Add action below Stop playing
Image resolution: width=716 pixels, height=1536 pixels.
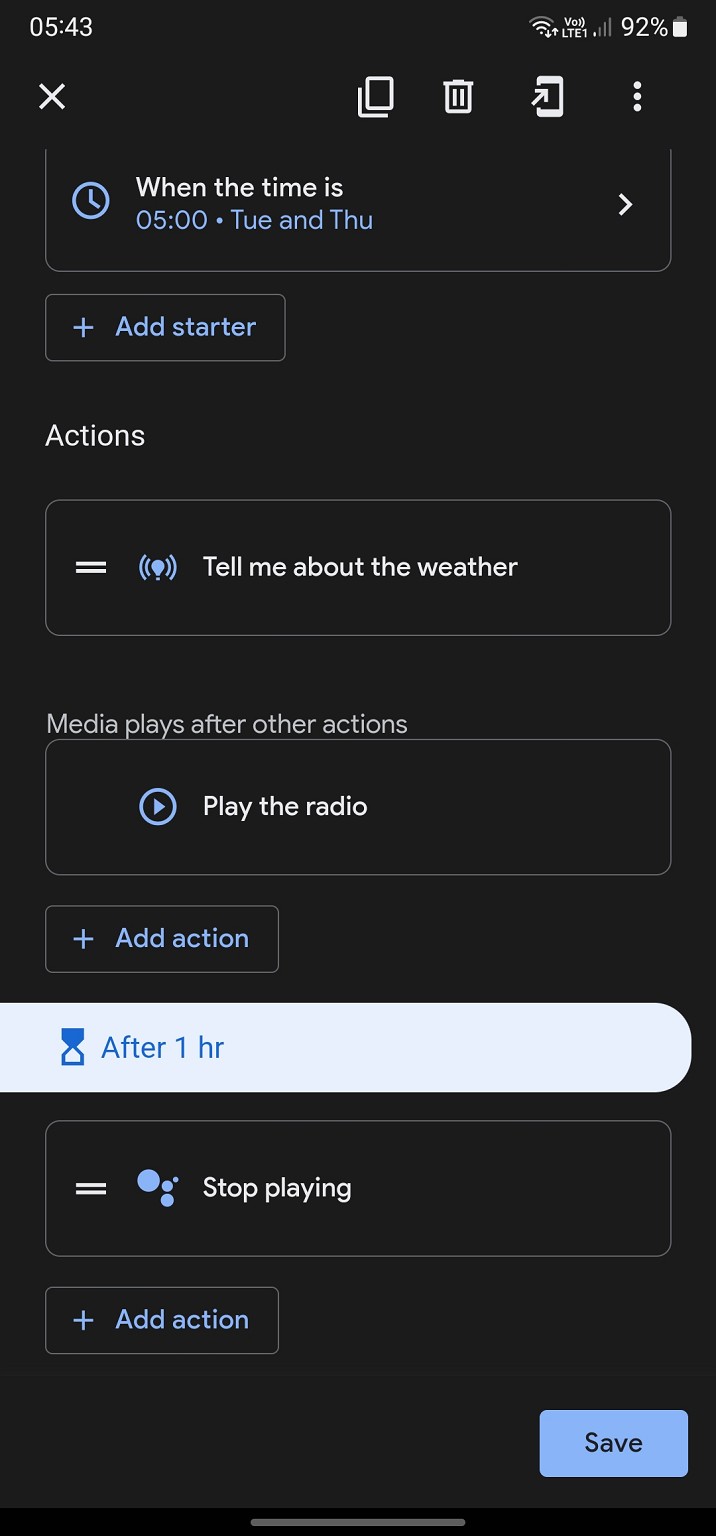162,1320
